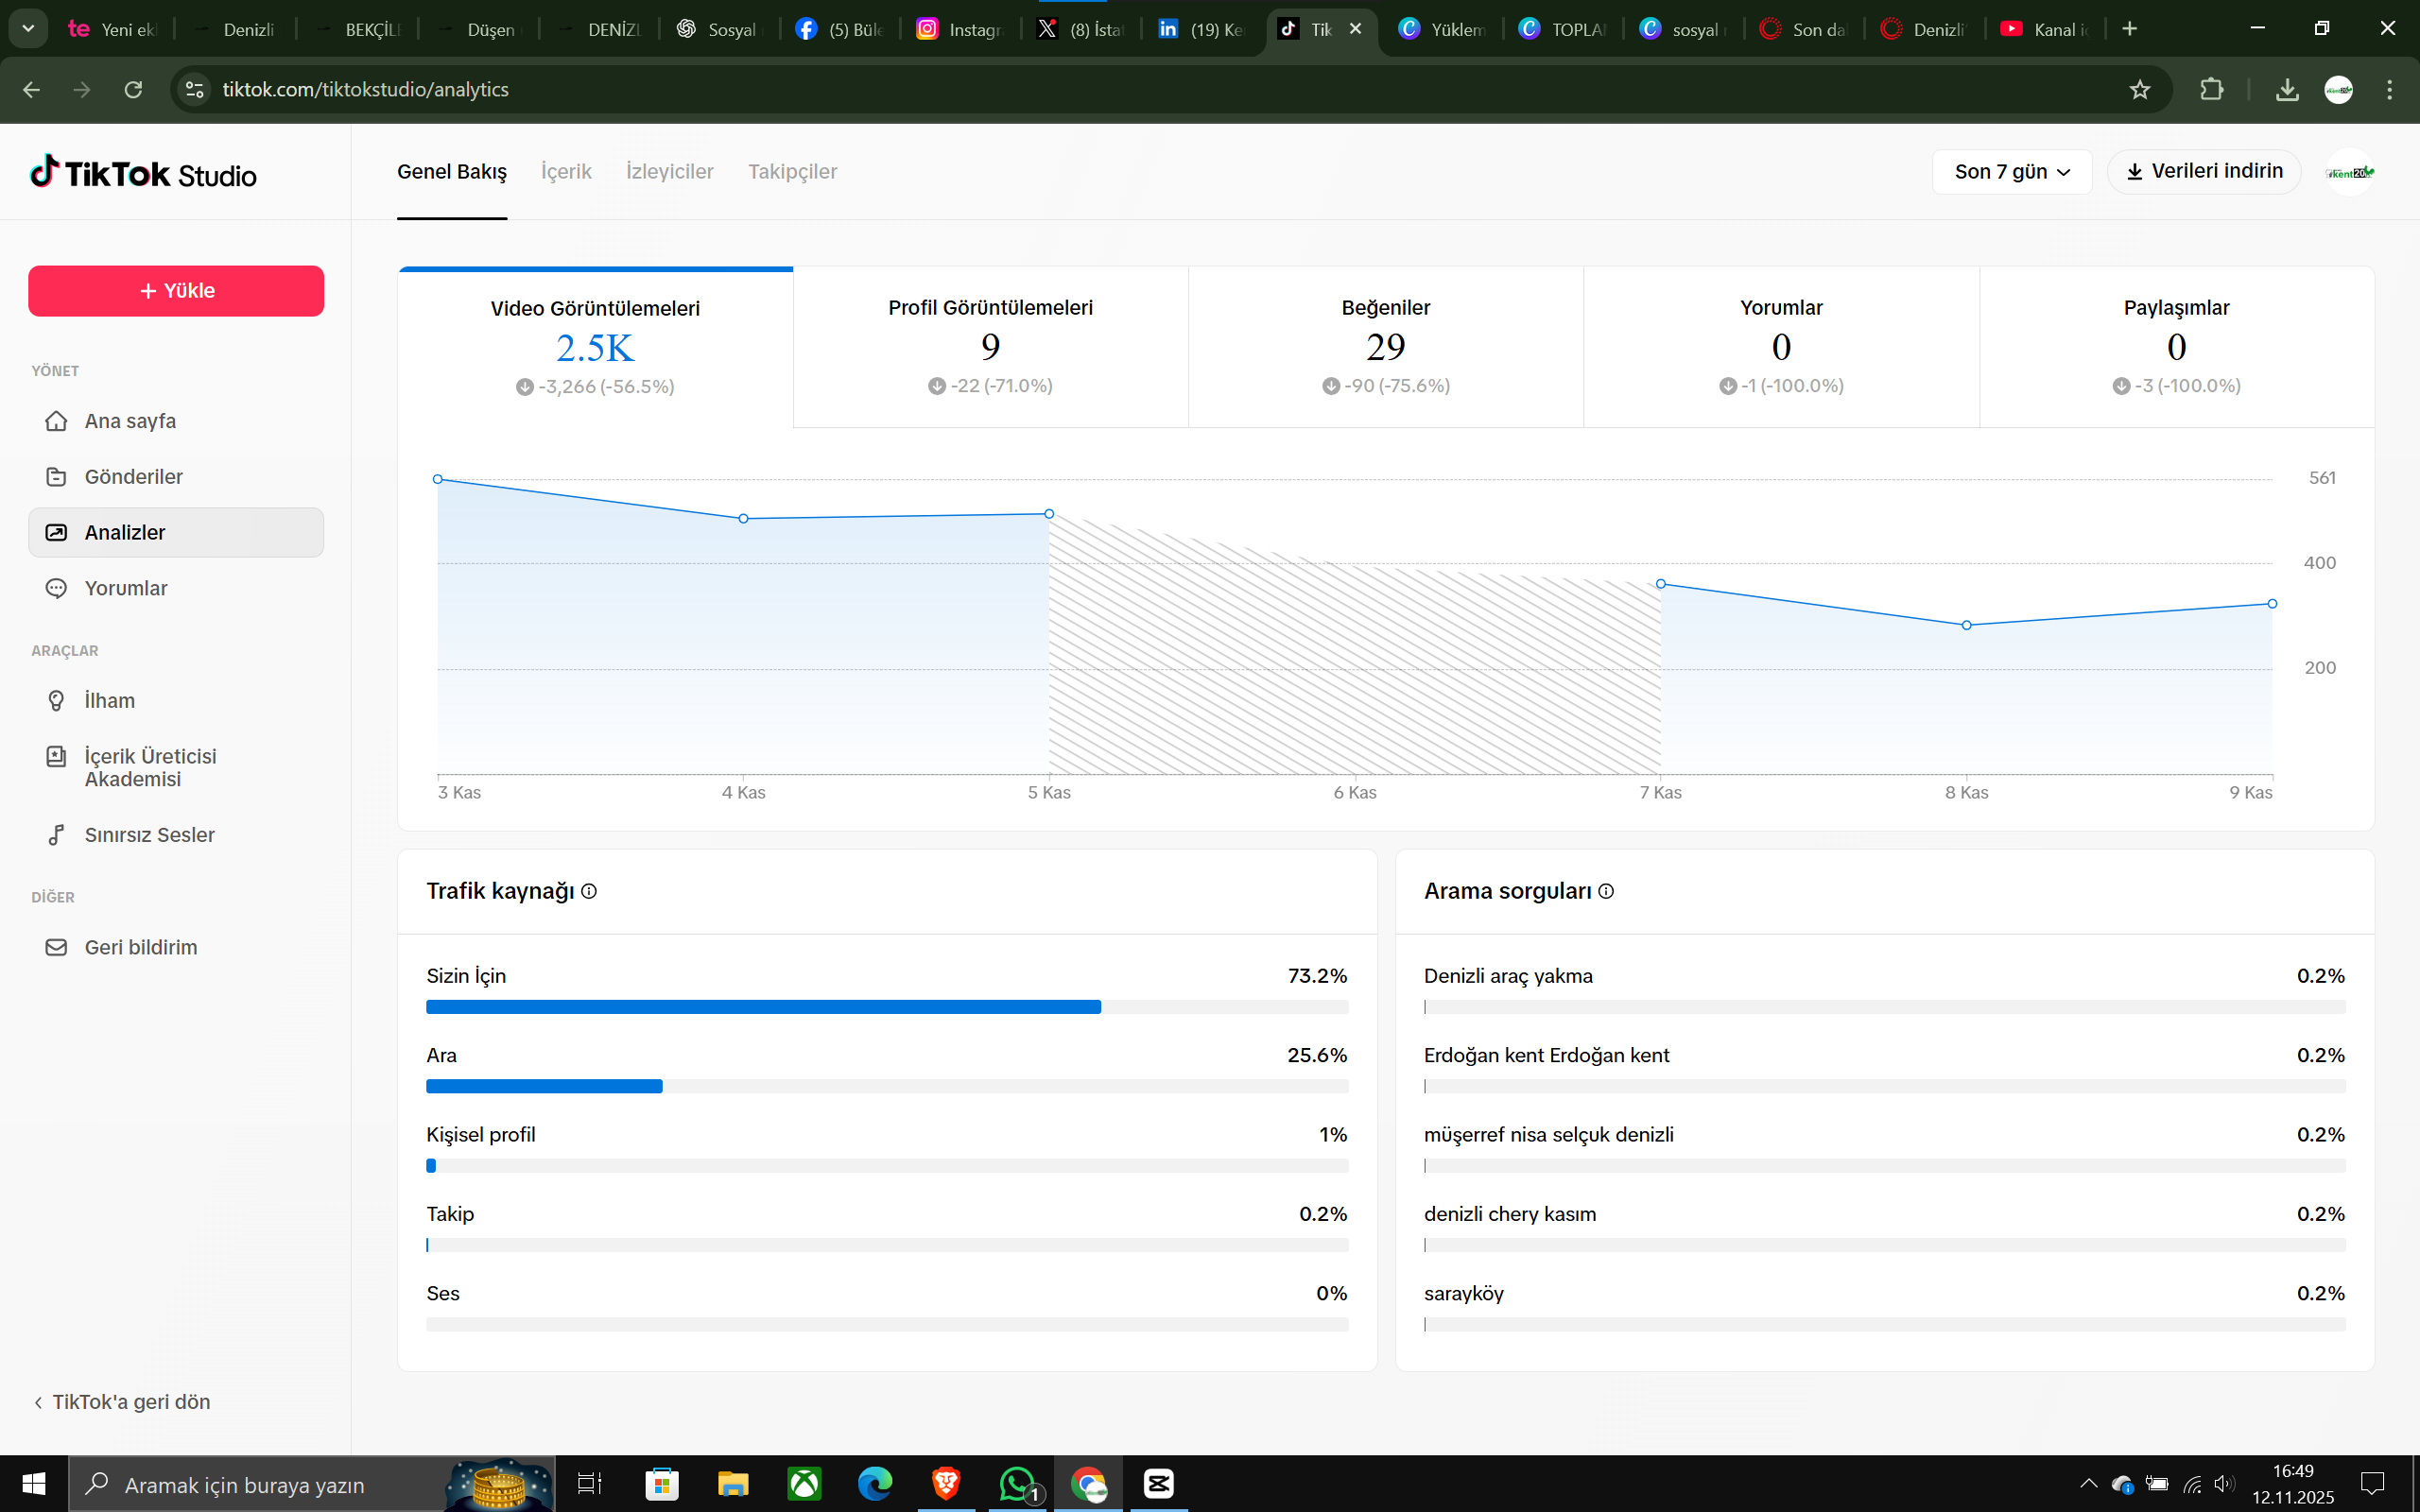Screen dimensions: 2420x1512
Task: Expand the Son 7 gün dropdown
Action: [x=2011, y=172]
